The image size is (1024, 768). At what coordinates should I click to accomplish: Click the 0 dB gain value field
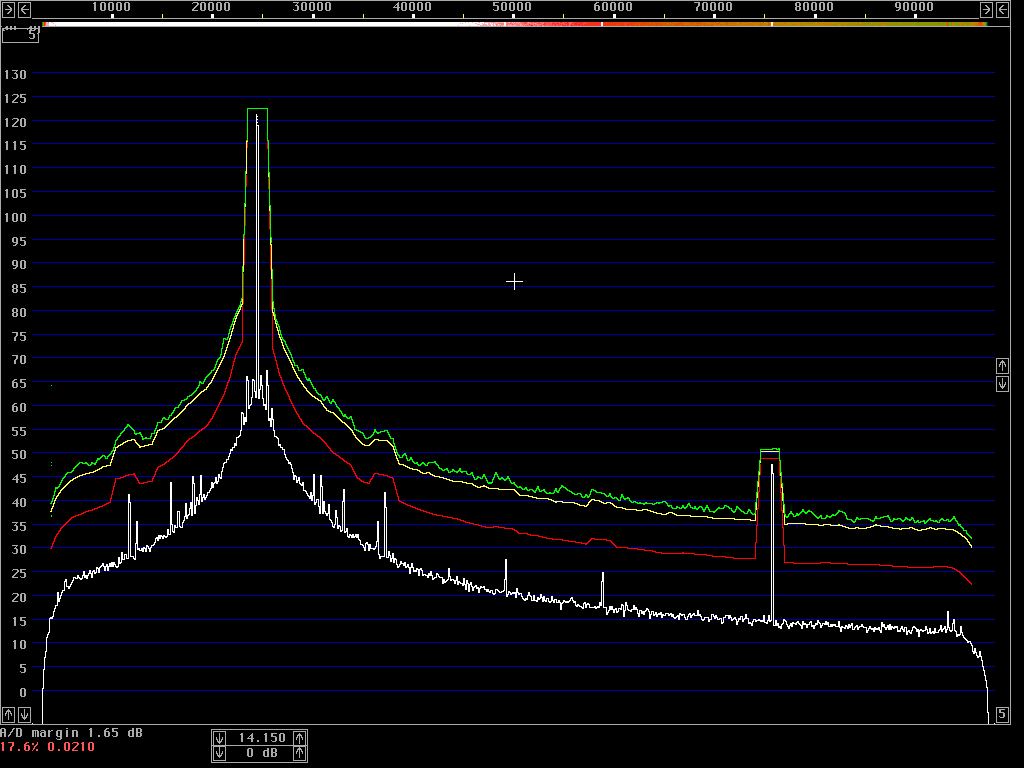coord(261,753)
